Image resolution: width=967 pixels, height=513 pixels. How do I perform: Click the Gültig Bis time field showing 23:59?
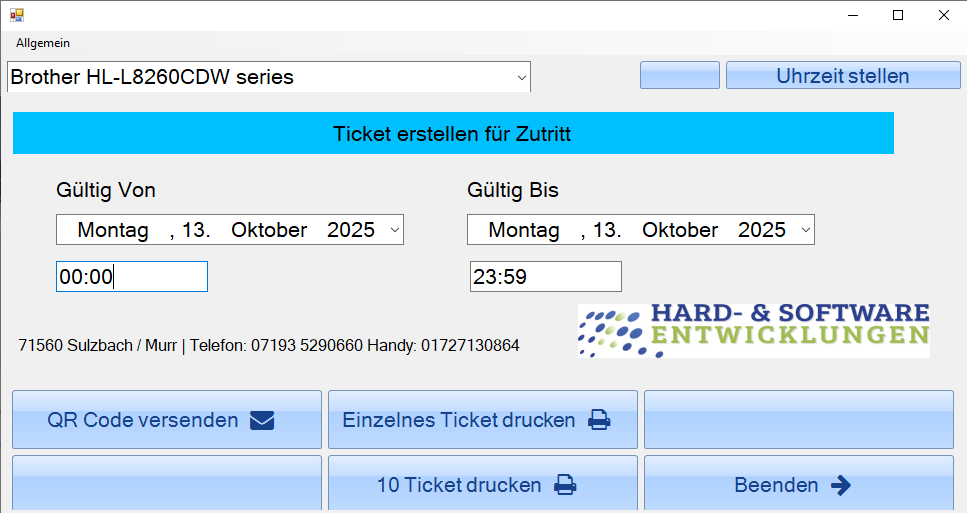click(x=545, y=277)
